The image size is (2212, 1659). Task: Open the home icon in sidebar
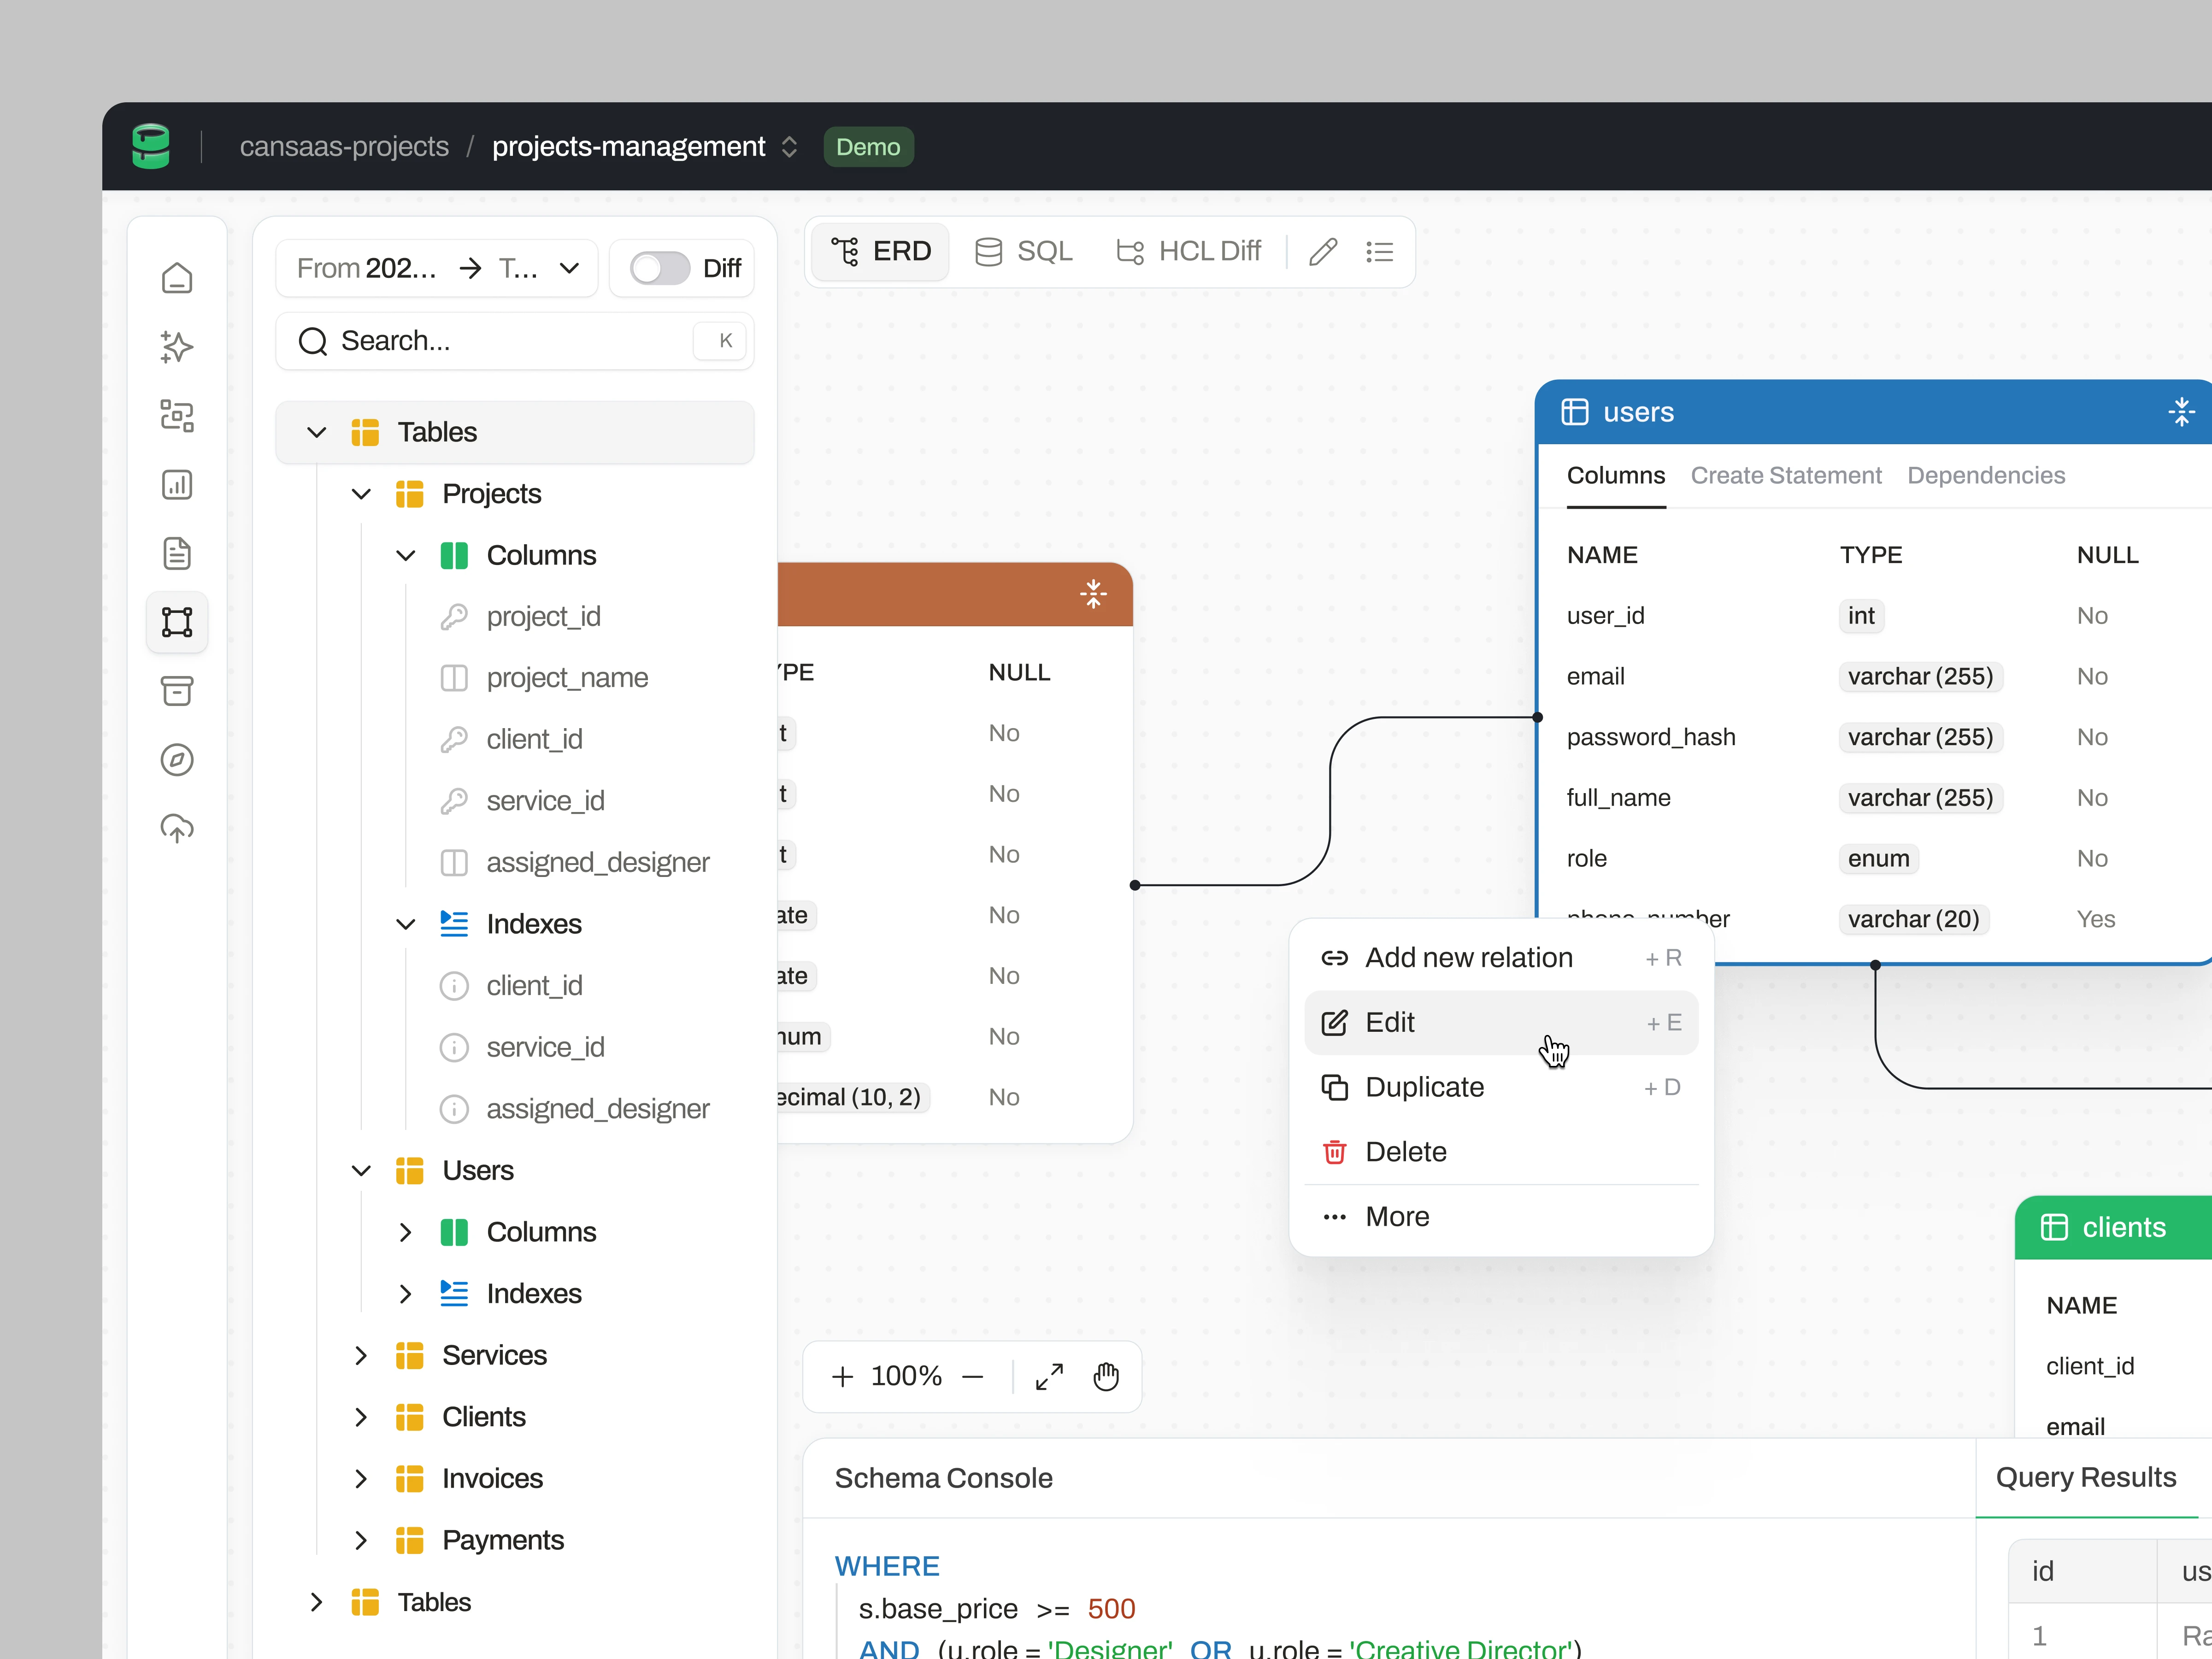177,278
